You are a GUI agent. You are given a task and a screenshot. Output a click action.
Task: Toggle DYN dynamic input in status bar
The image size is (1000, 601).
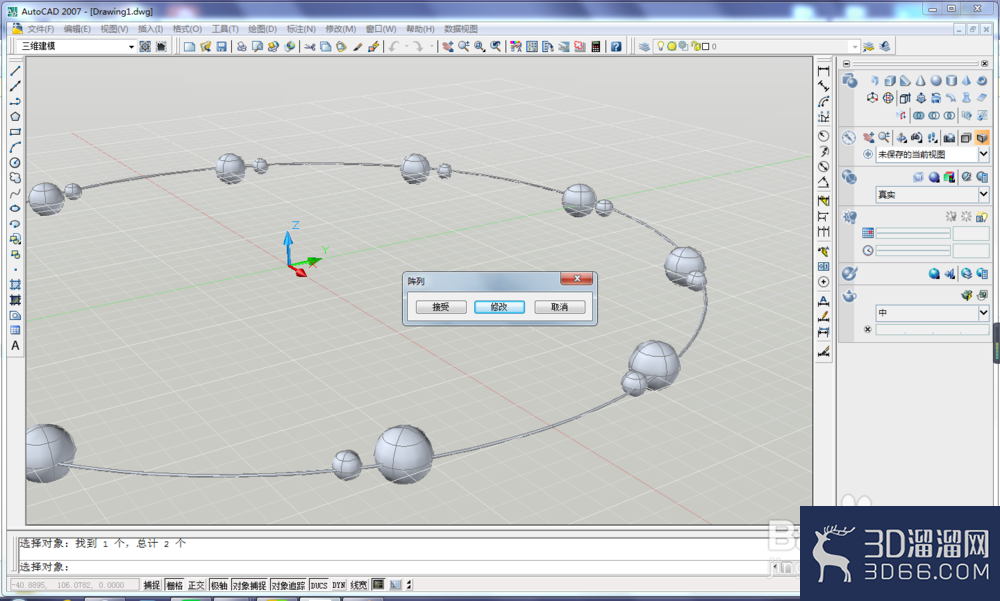tap(339, 585)
